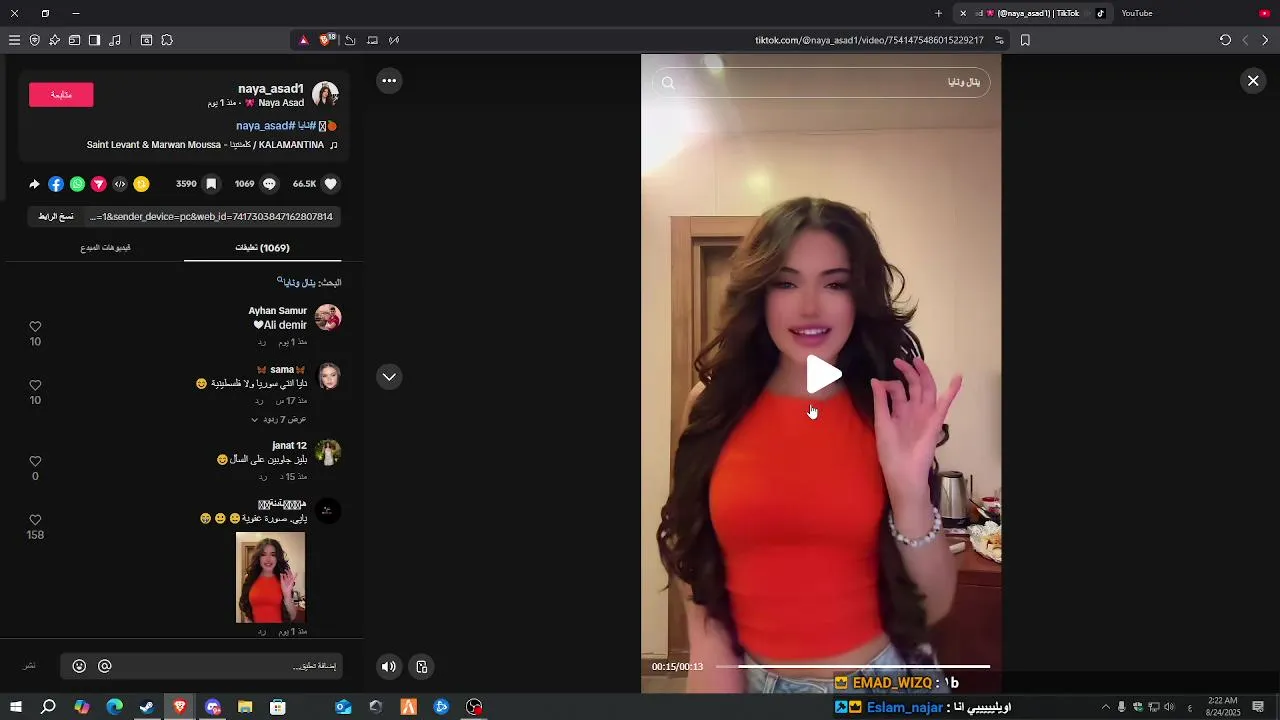Like the video with the heart icon
Viewport: 1280px width, 720px height.
pyautogui.click(x=331, y=184)
